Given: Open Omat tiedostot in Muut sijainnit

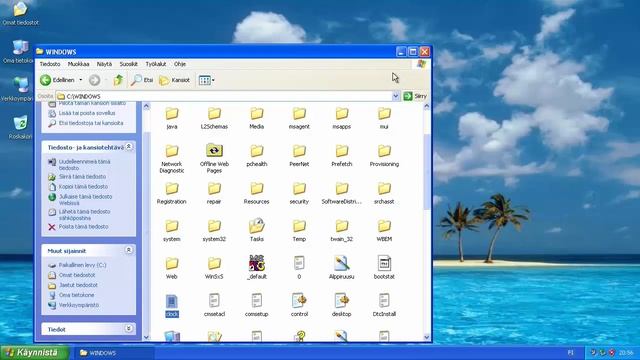Looking at the screenshot, I should pos(77,275).
